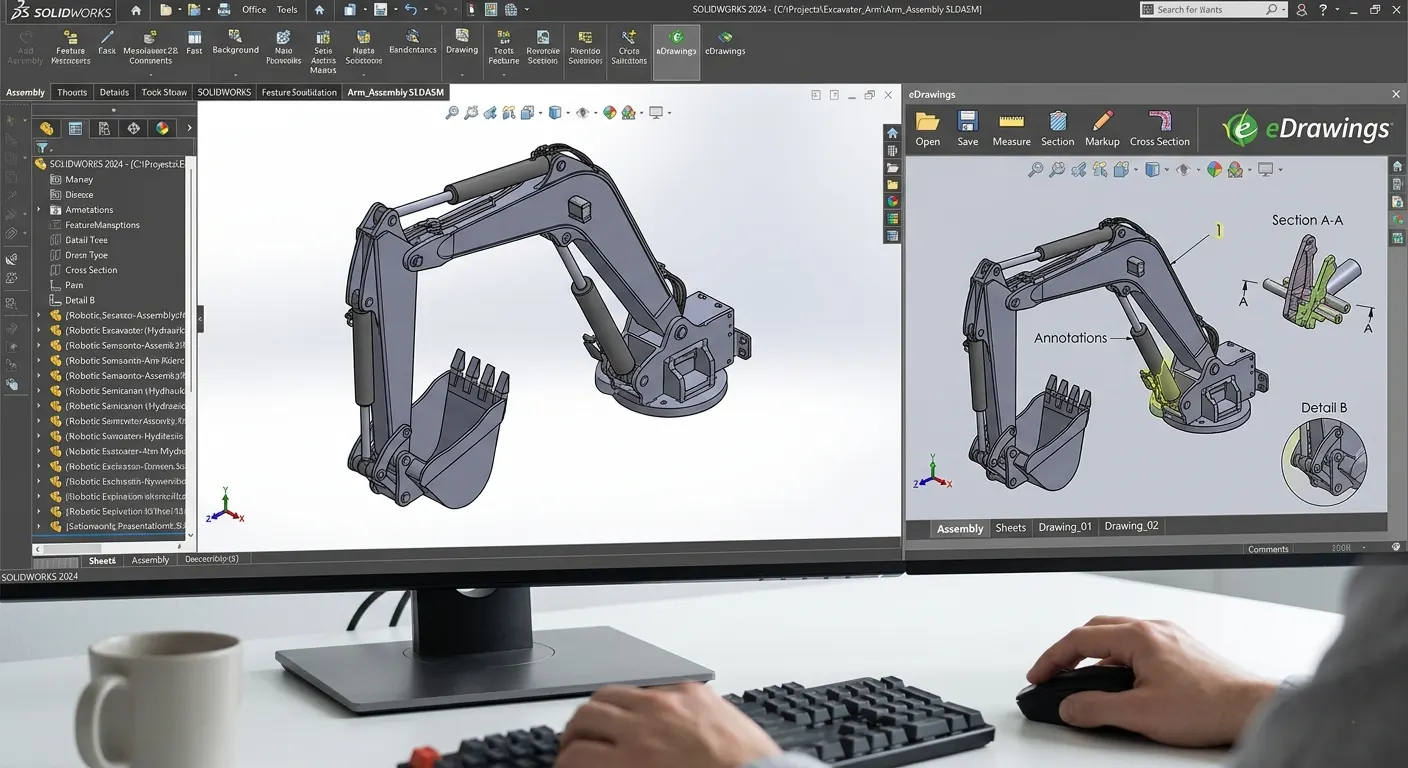1408x768 pixels.
Task: Click the appearance color wheel in main viewport toolbar
Action: 609,113
